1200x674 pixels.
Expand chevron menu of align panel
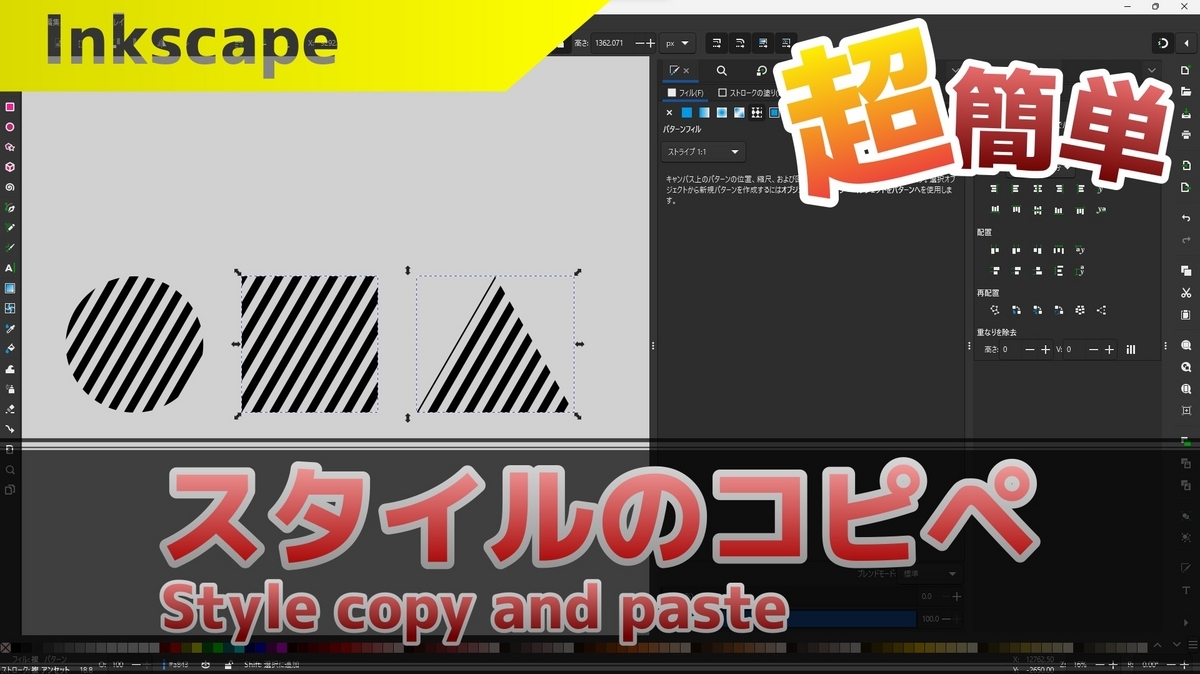coord(1152,70)
